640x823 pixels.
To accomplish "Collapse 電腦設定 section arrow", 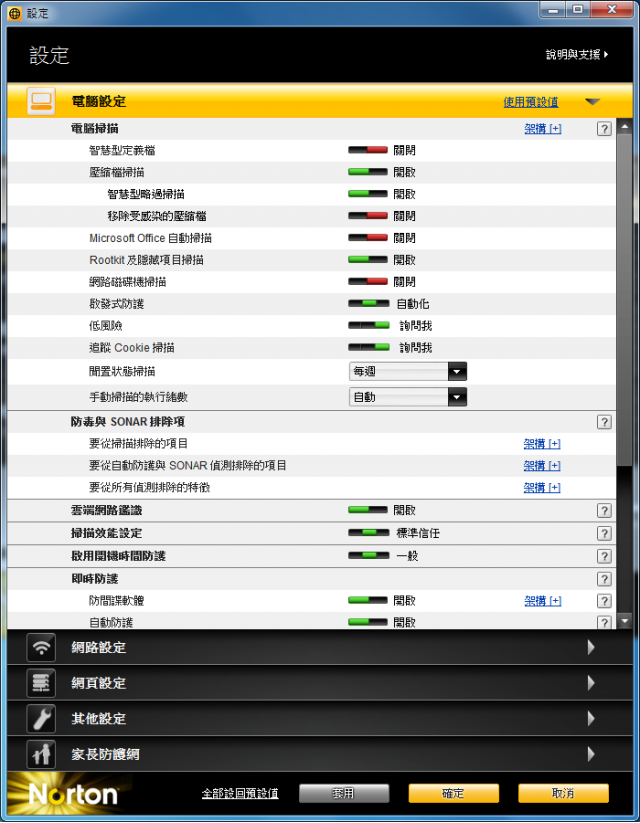I will pyautogui.click(x=592, y=102).
